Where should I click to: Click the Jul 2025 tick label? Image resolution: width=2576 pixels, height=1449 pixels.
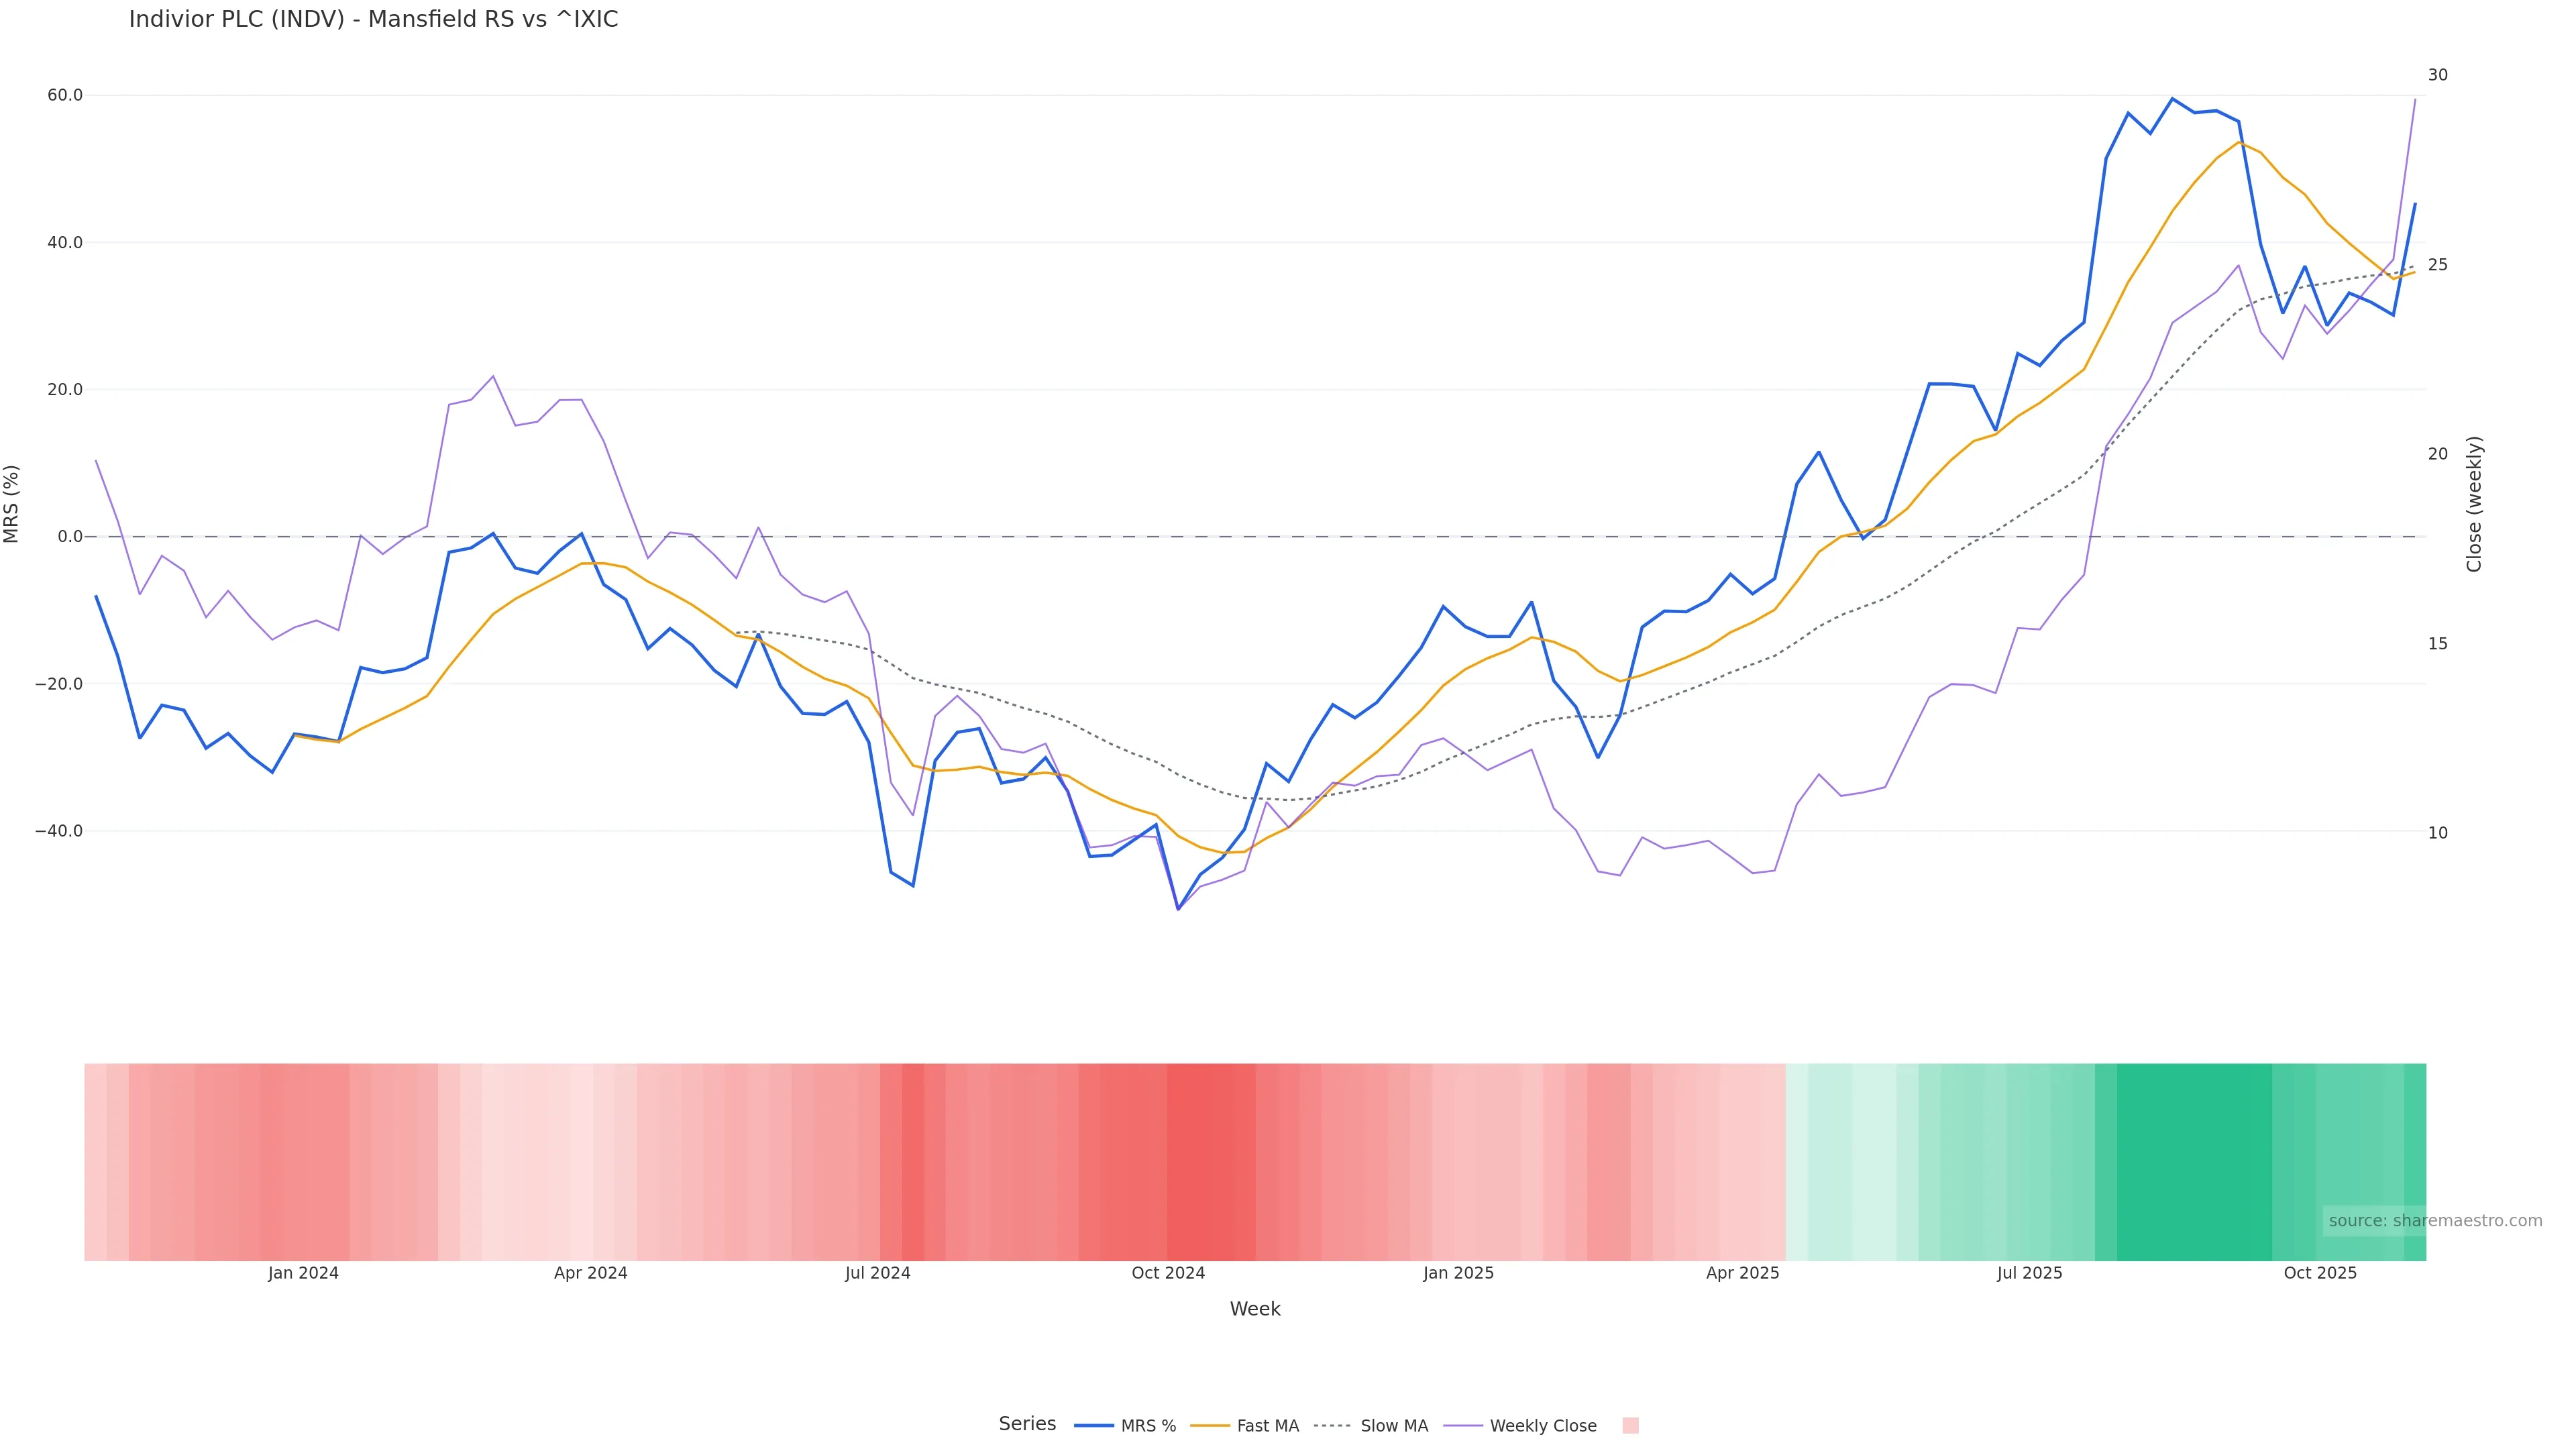[x=2029, y=1273]
